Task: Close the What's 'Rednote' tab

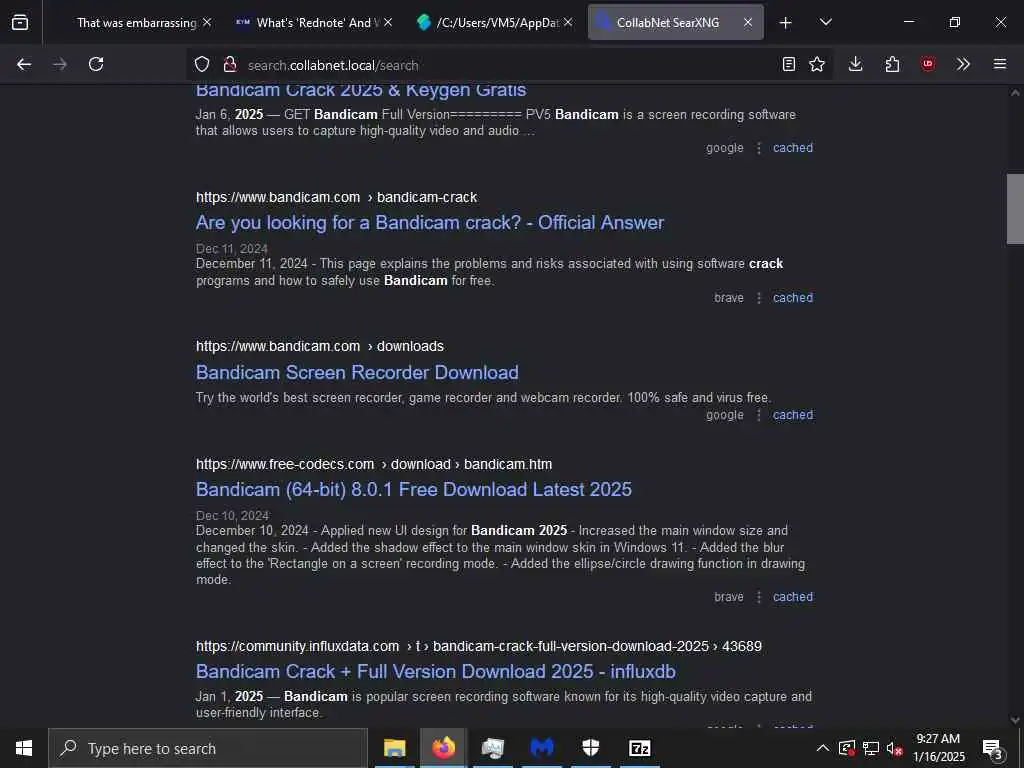Action: pos(388,22)
